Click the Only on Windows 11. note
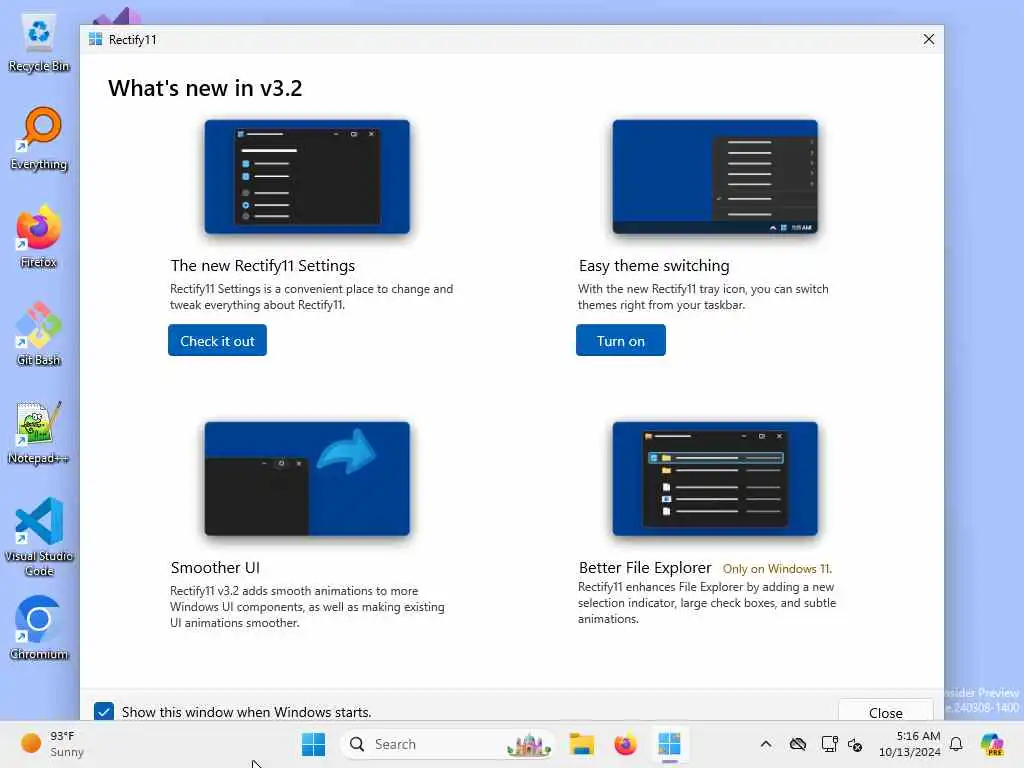 coord(777,569)
